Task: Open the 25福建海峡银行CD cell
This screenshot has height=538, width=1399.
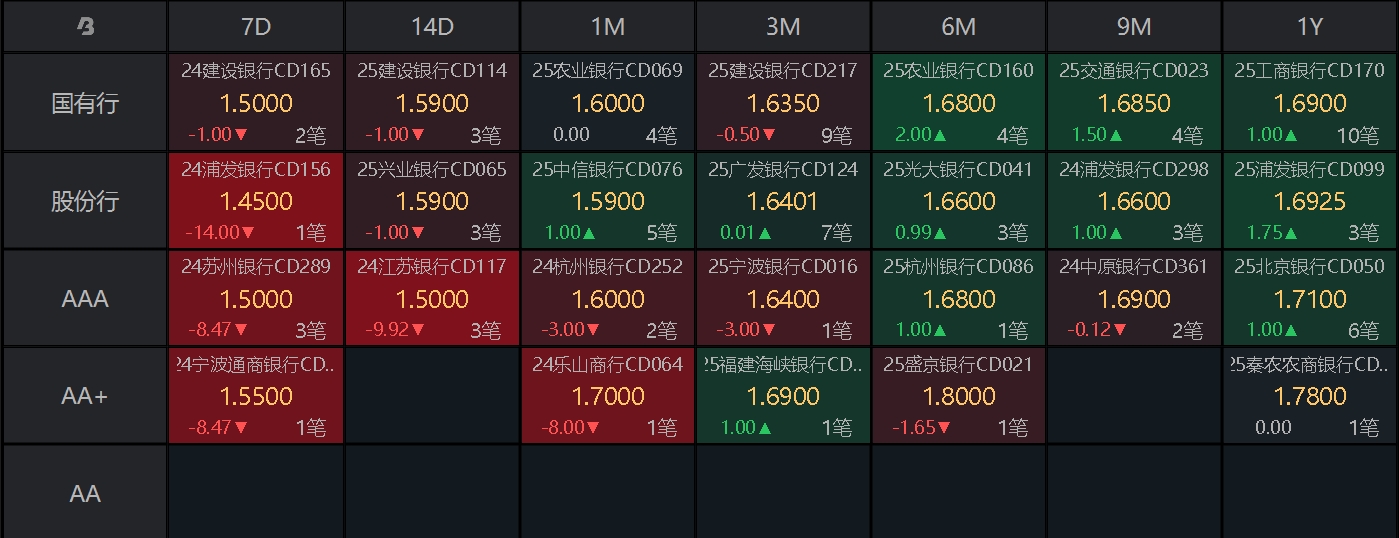Action: coord(783,396)
